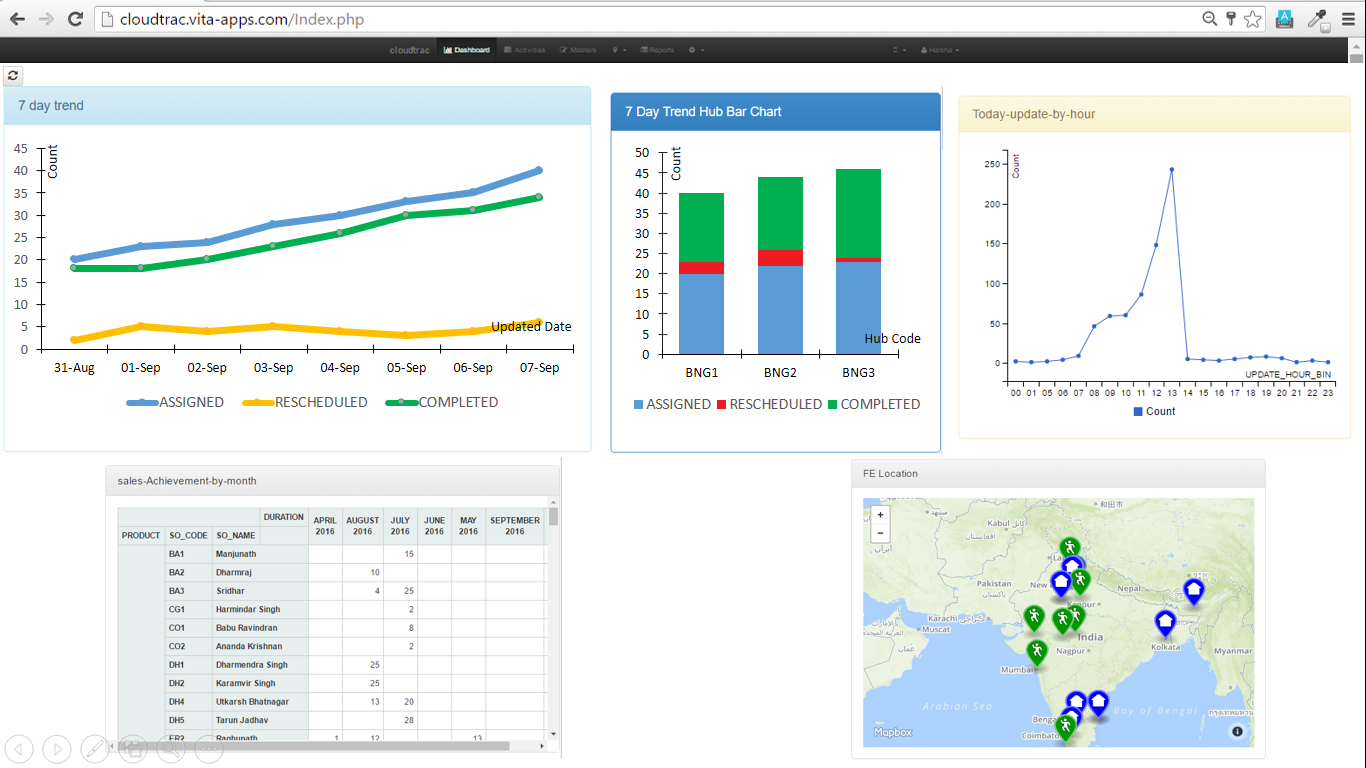Zoom out on the FE Location map
Viewport: 1366px width, 768px height.
[880, 533]
